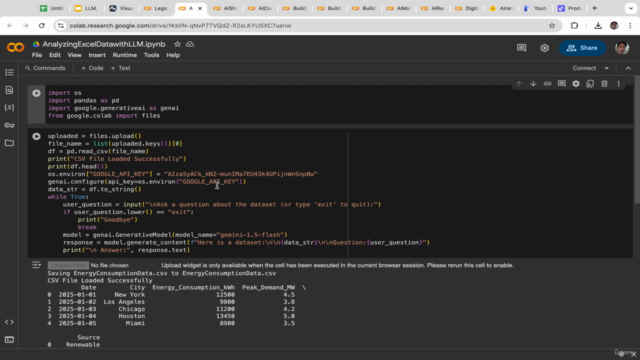Open Chrome three-dot menu
Screen dimensions: 640x360
tap(631, 26)
